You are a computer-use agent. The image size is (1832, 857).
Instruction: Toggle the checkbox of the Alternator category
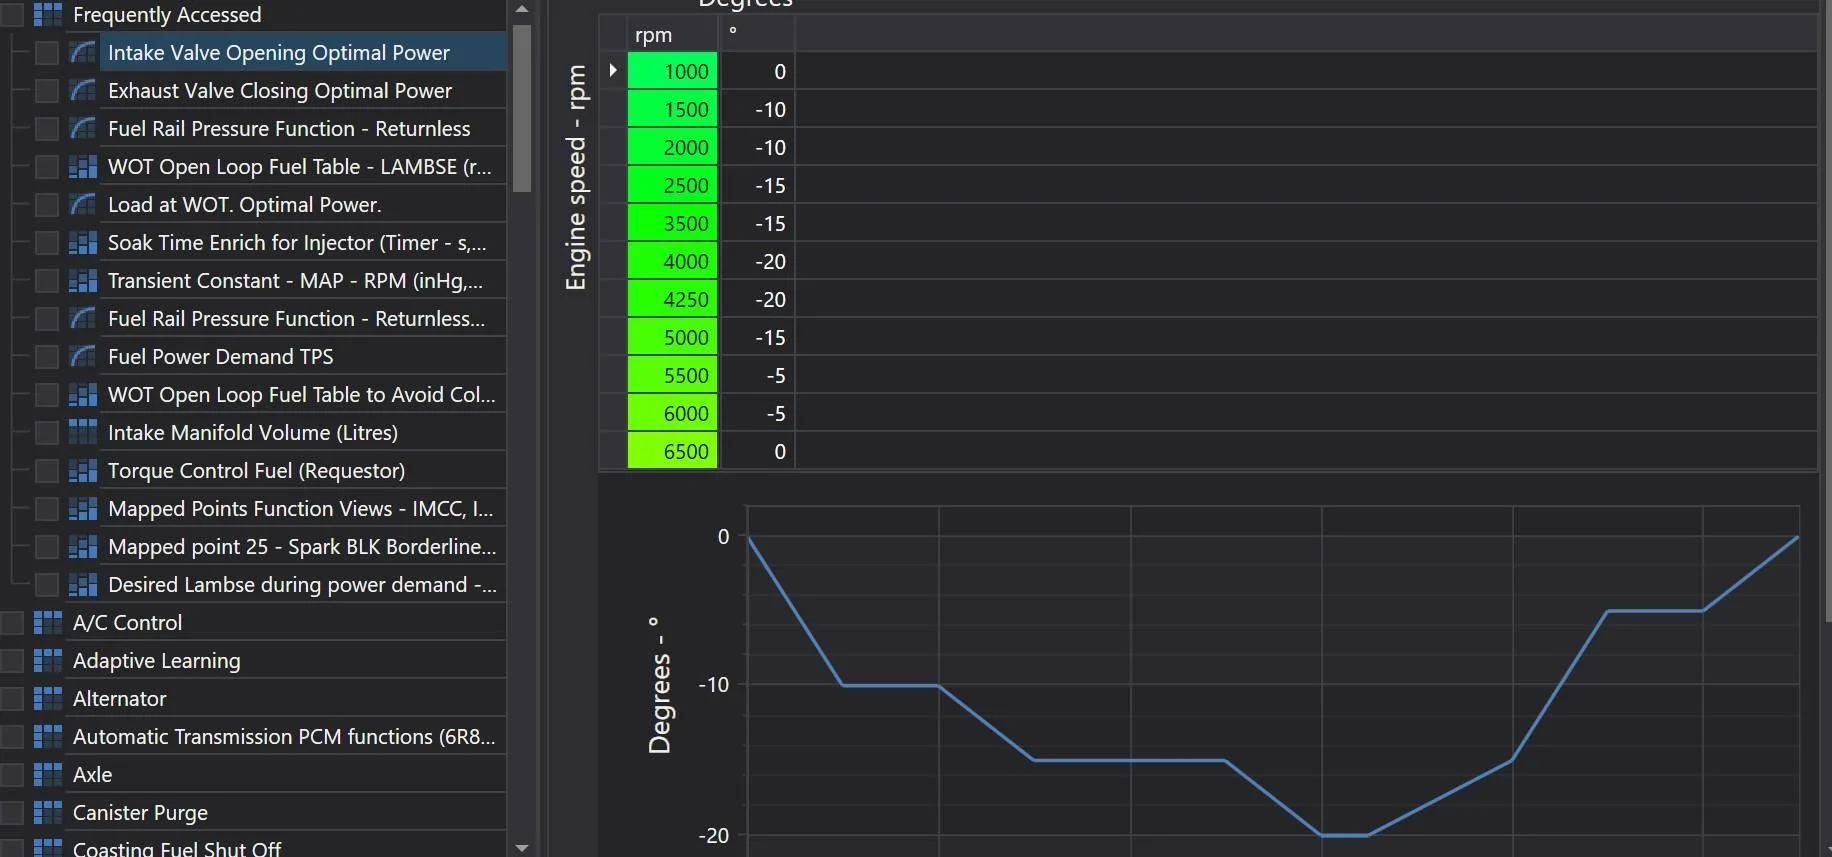[x=12, y=698]
